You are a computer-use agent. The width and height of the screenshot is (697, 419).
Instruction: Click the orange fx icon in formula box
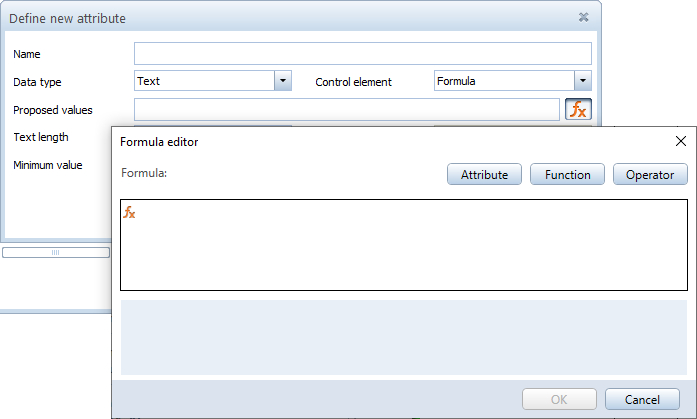pos(129,212)
